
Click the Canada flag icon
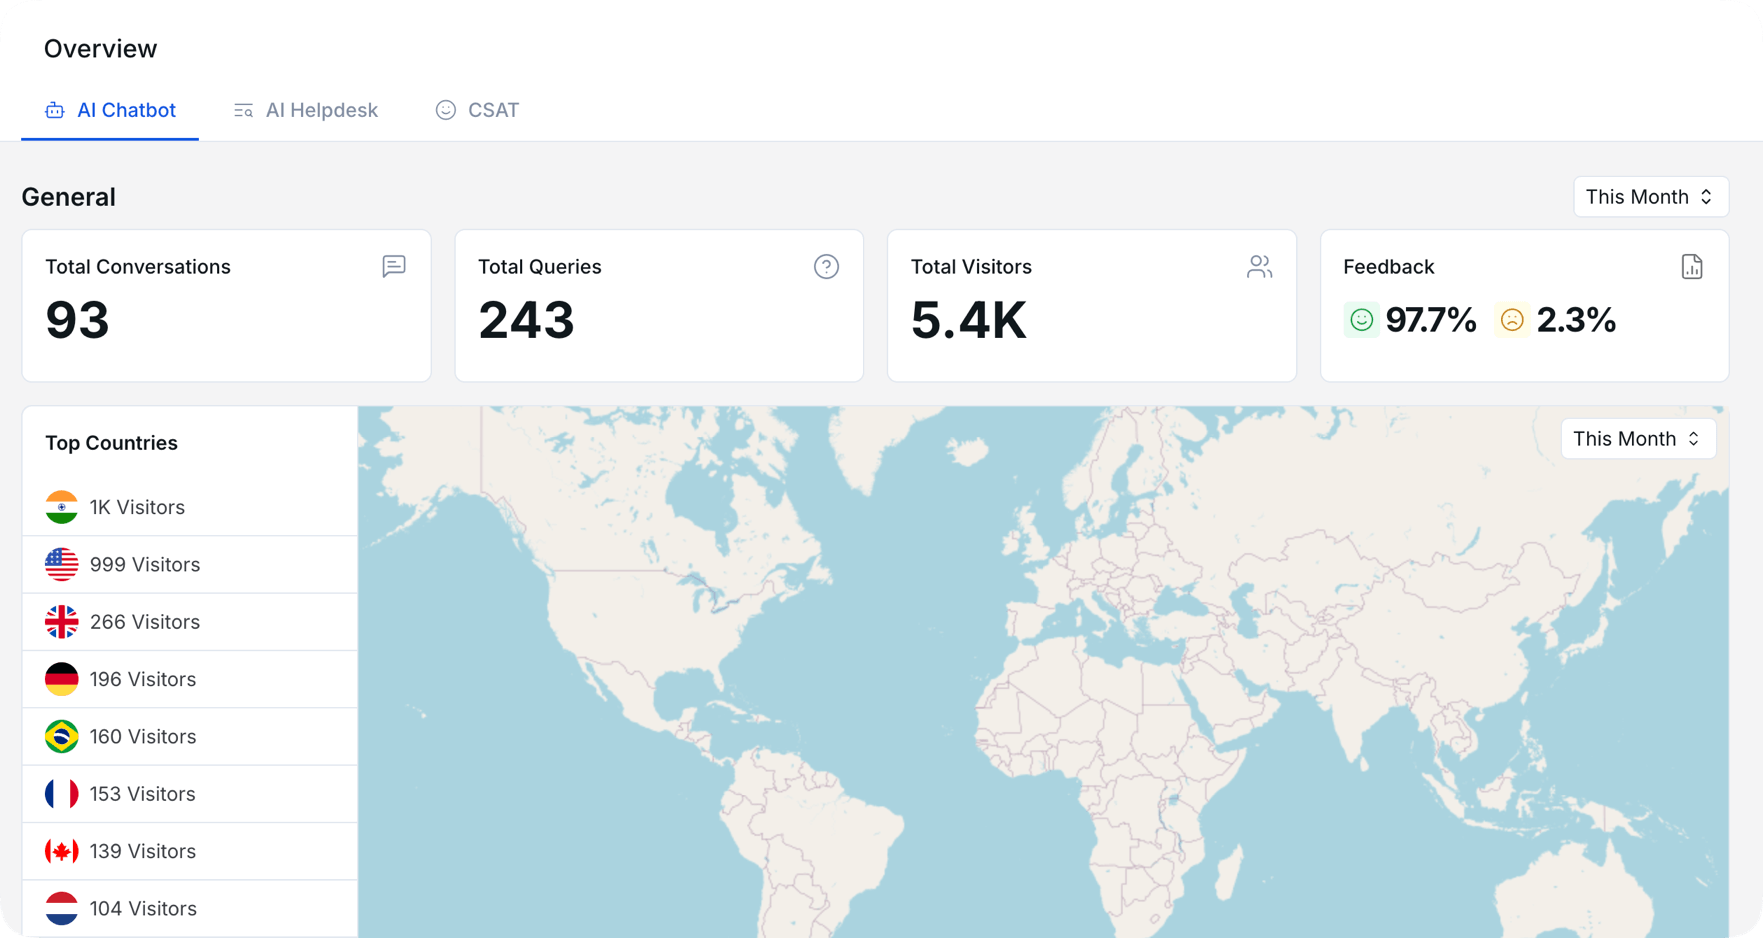62,851
